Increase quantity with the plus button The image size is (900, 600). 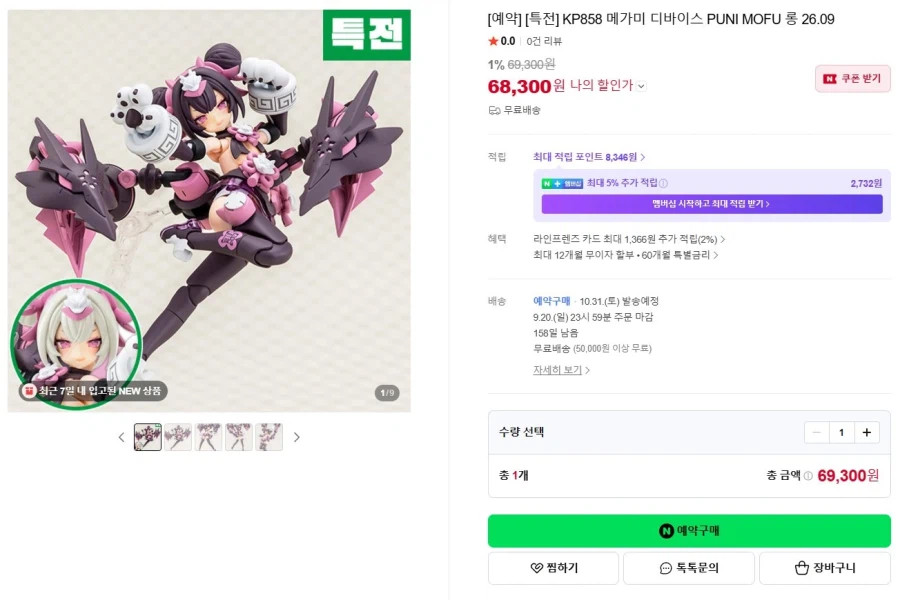[866, 432]
